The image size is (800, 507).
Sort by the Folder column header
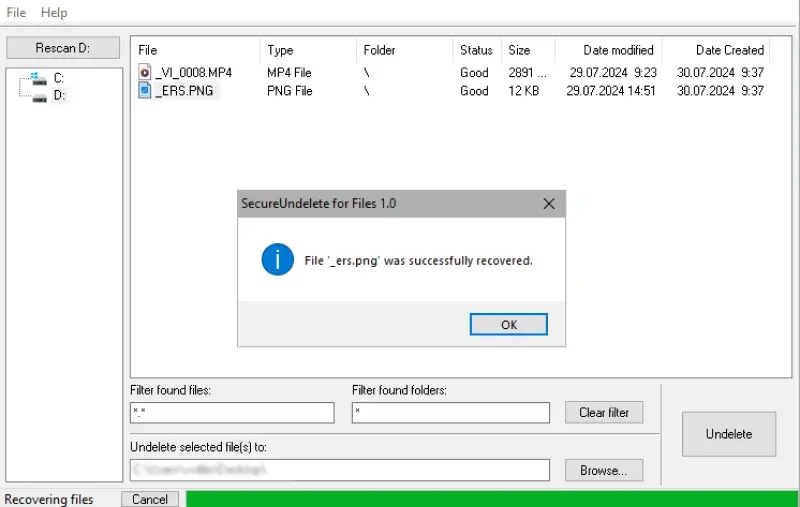[x=379, y=50]
